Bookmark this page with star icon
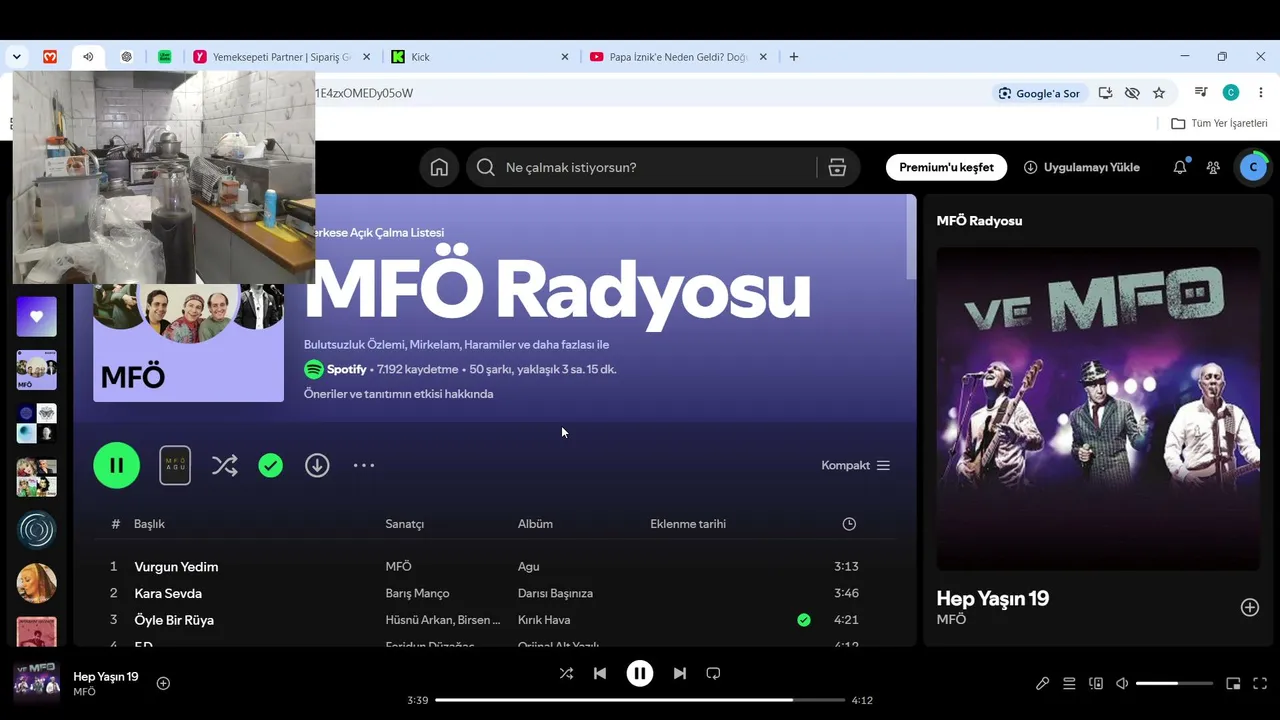This screenshot has height=720, width=1280. 1159,93
